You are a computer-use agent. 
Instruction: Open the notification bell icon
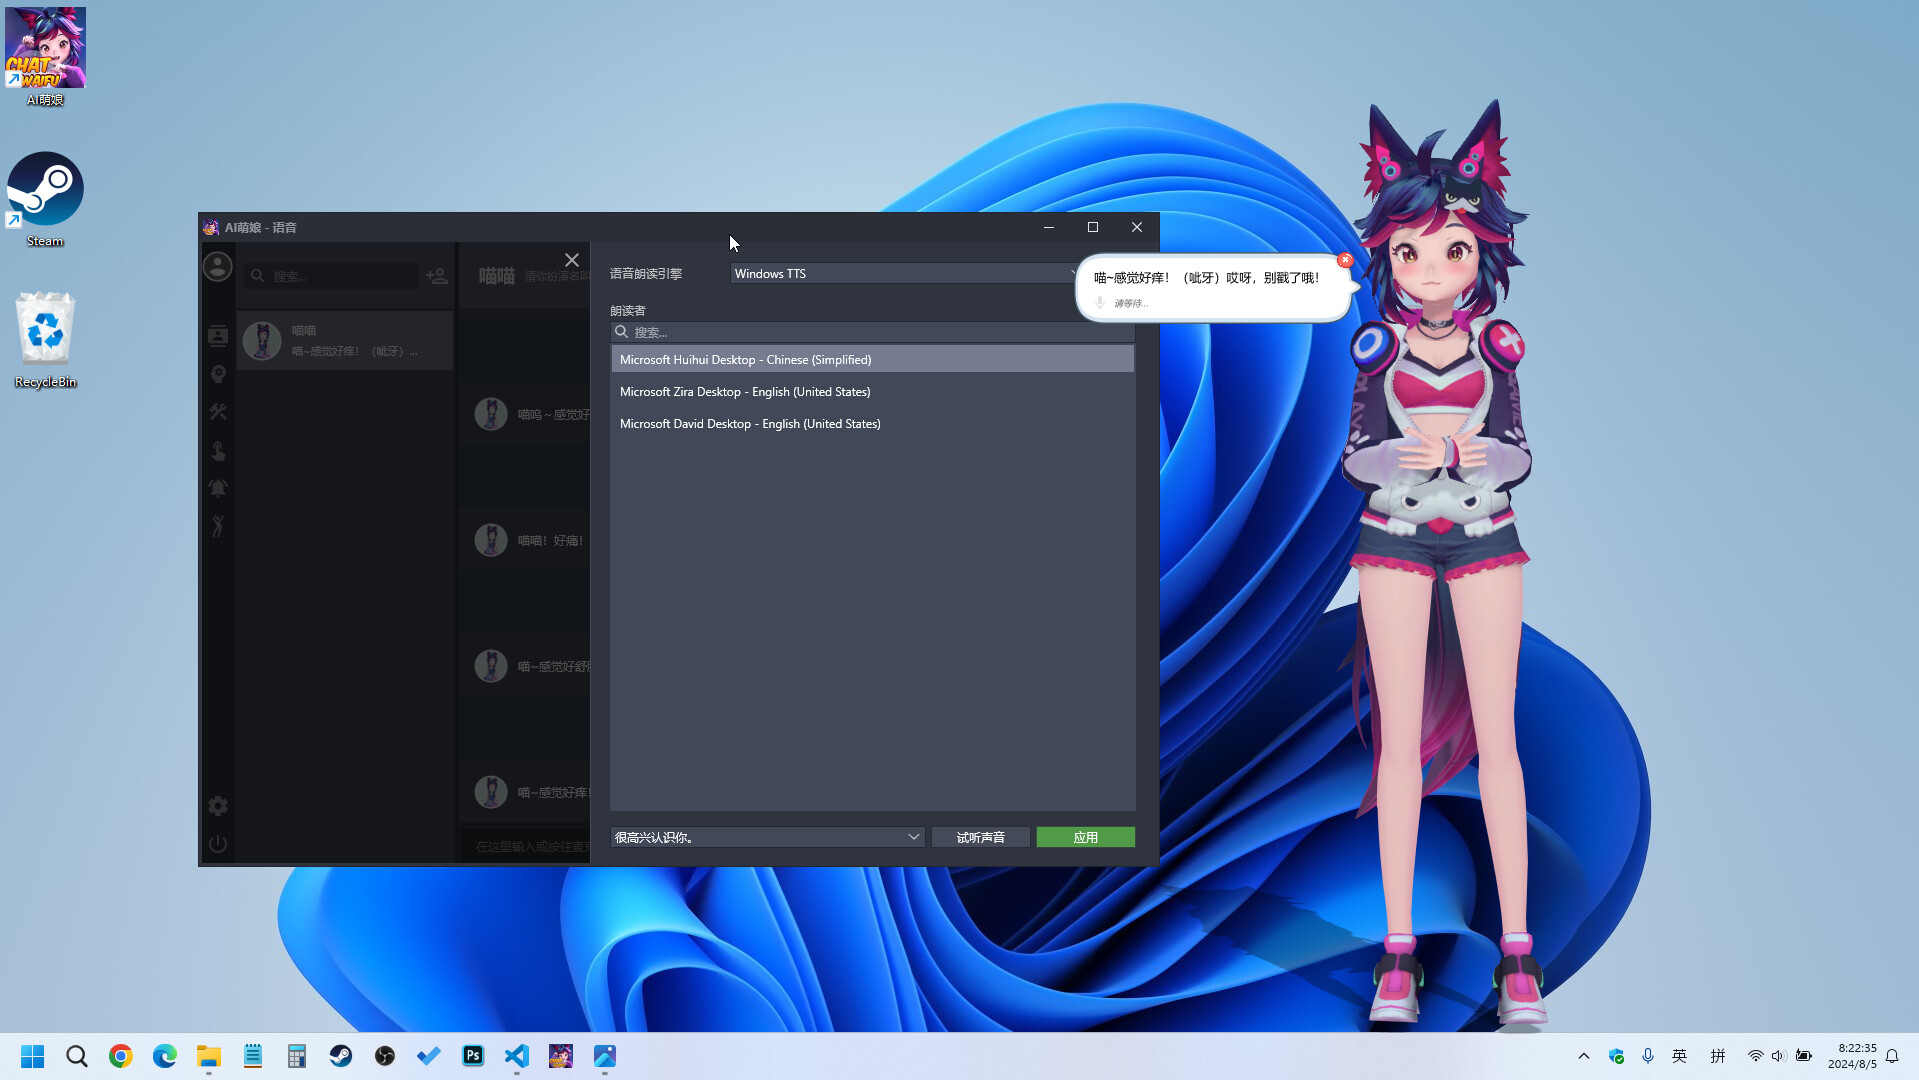click(x=217, y=488)
